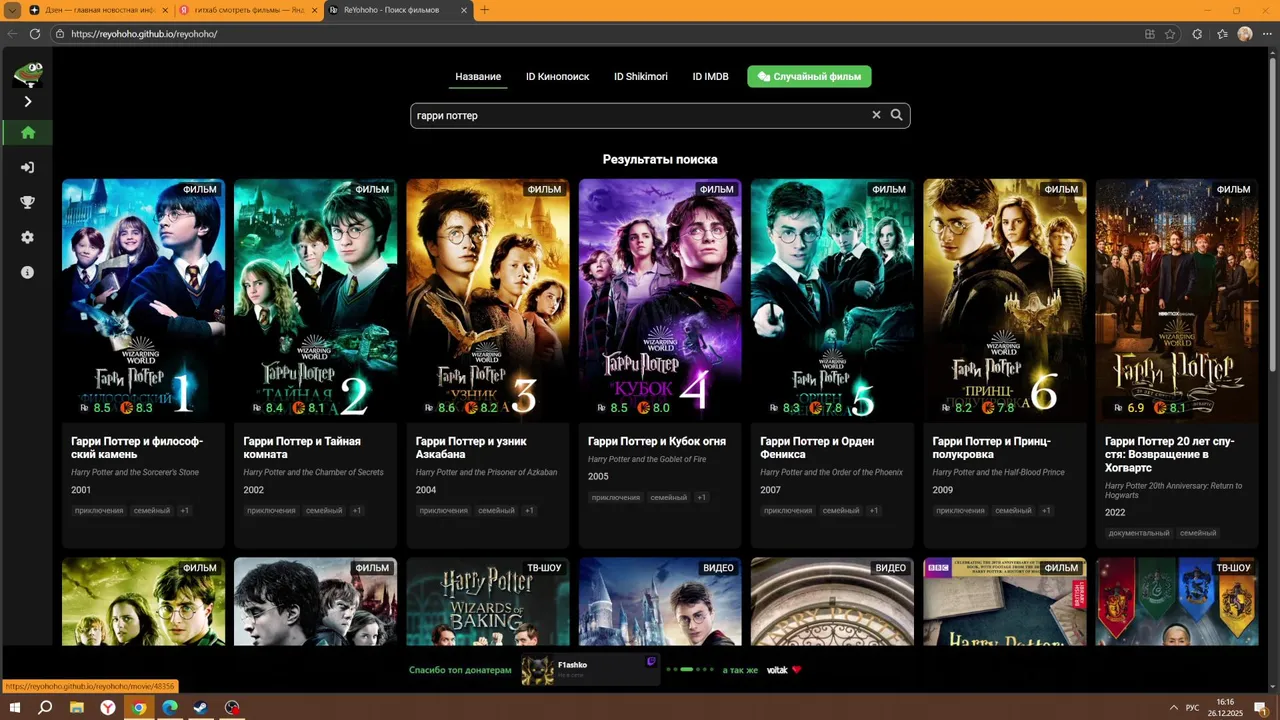Click the Случайный фильм button

click(x=809, y=77)
